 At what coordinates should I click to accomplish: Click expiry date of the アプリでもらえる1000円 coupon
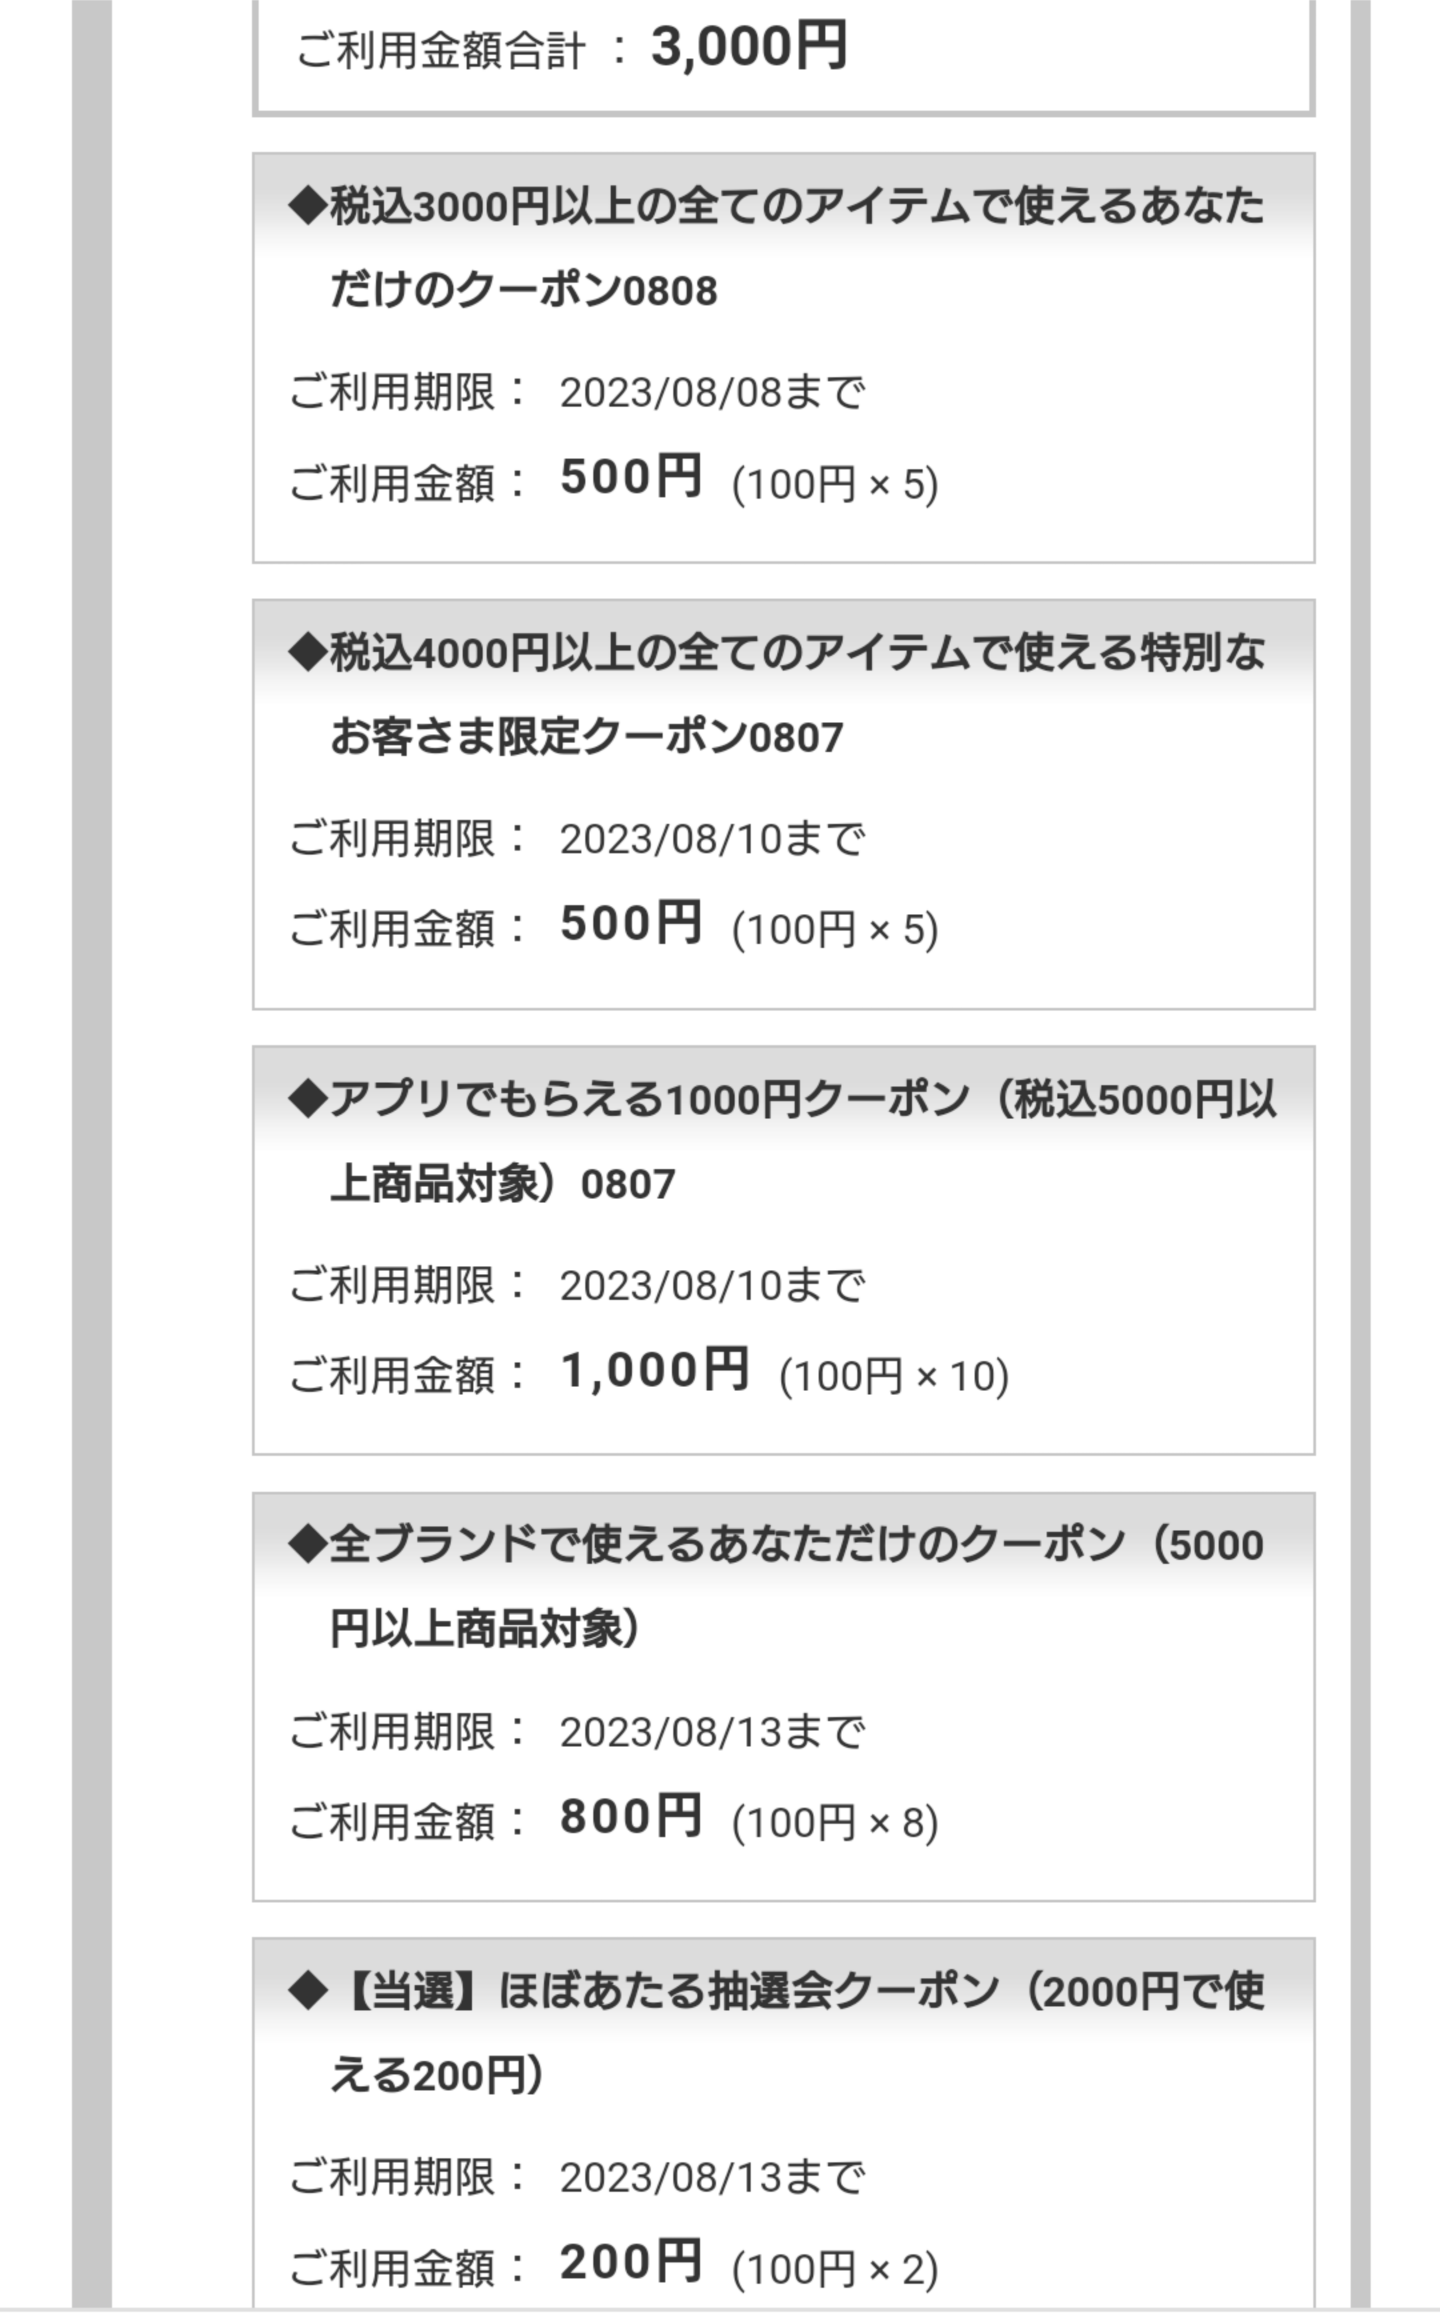(x=711, y=1286)
